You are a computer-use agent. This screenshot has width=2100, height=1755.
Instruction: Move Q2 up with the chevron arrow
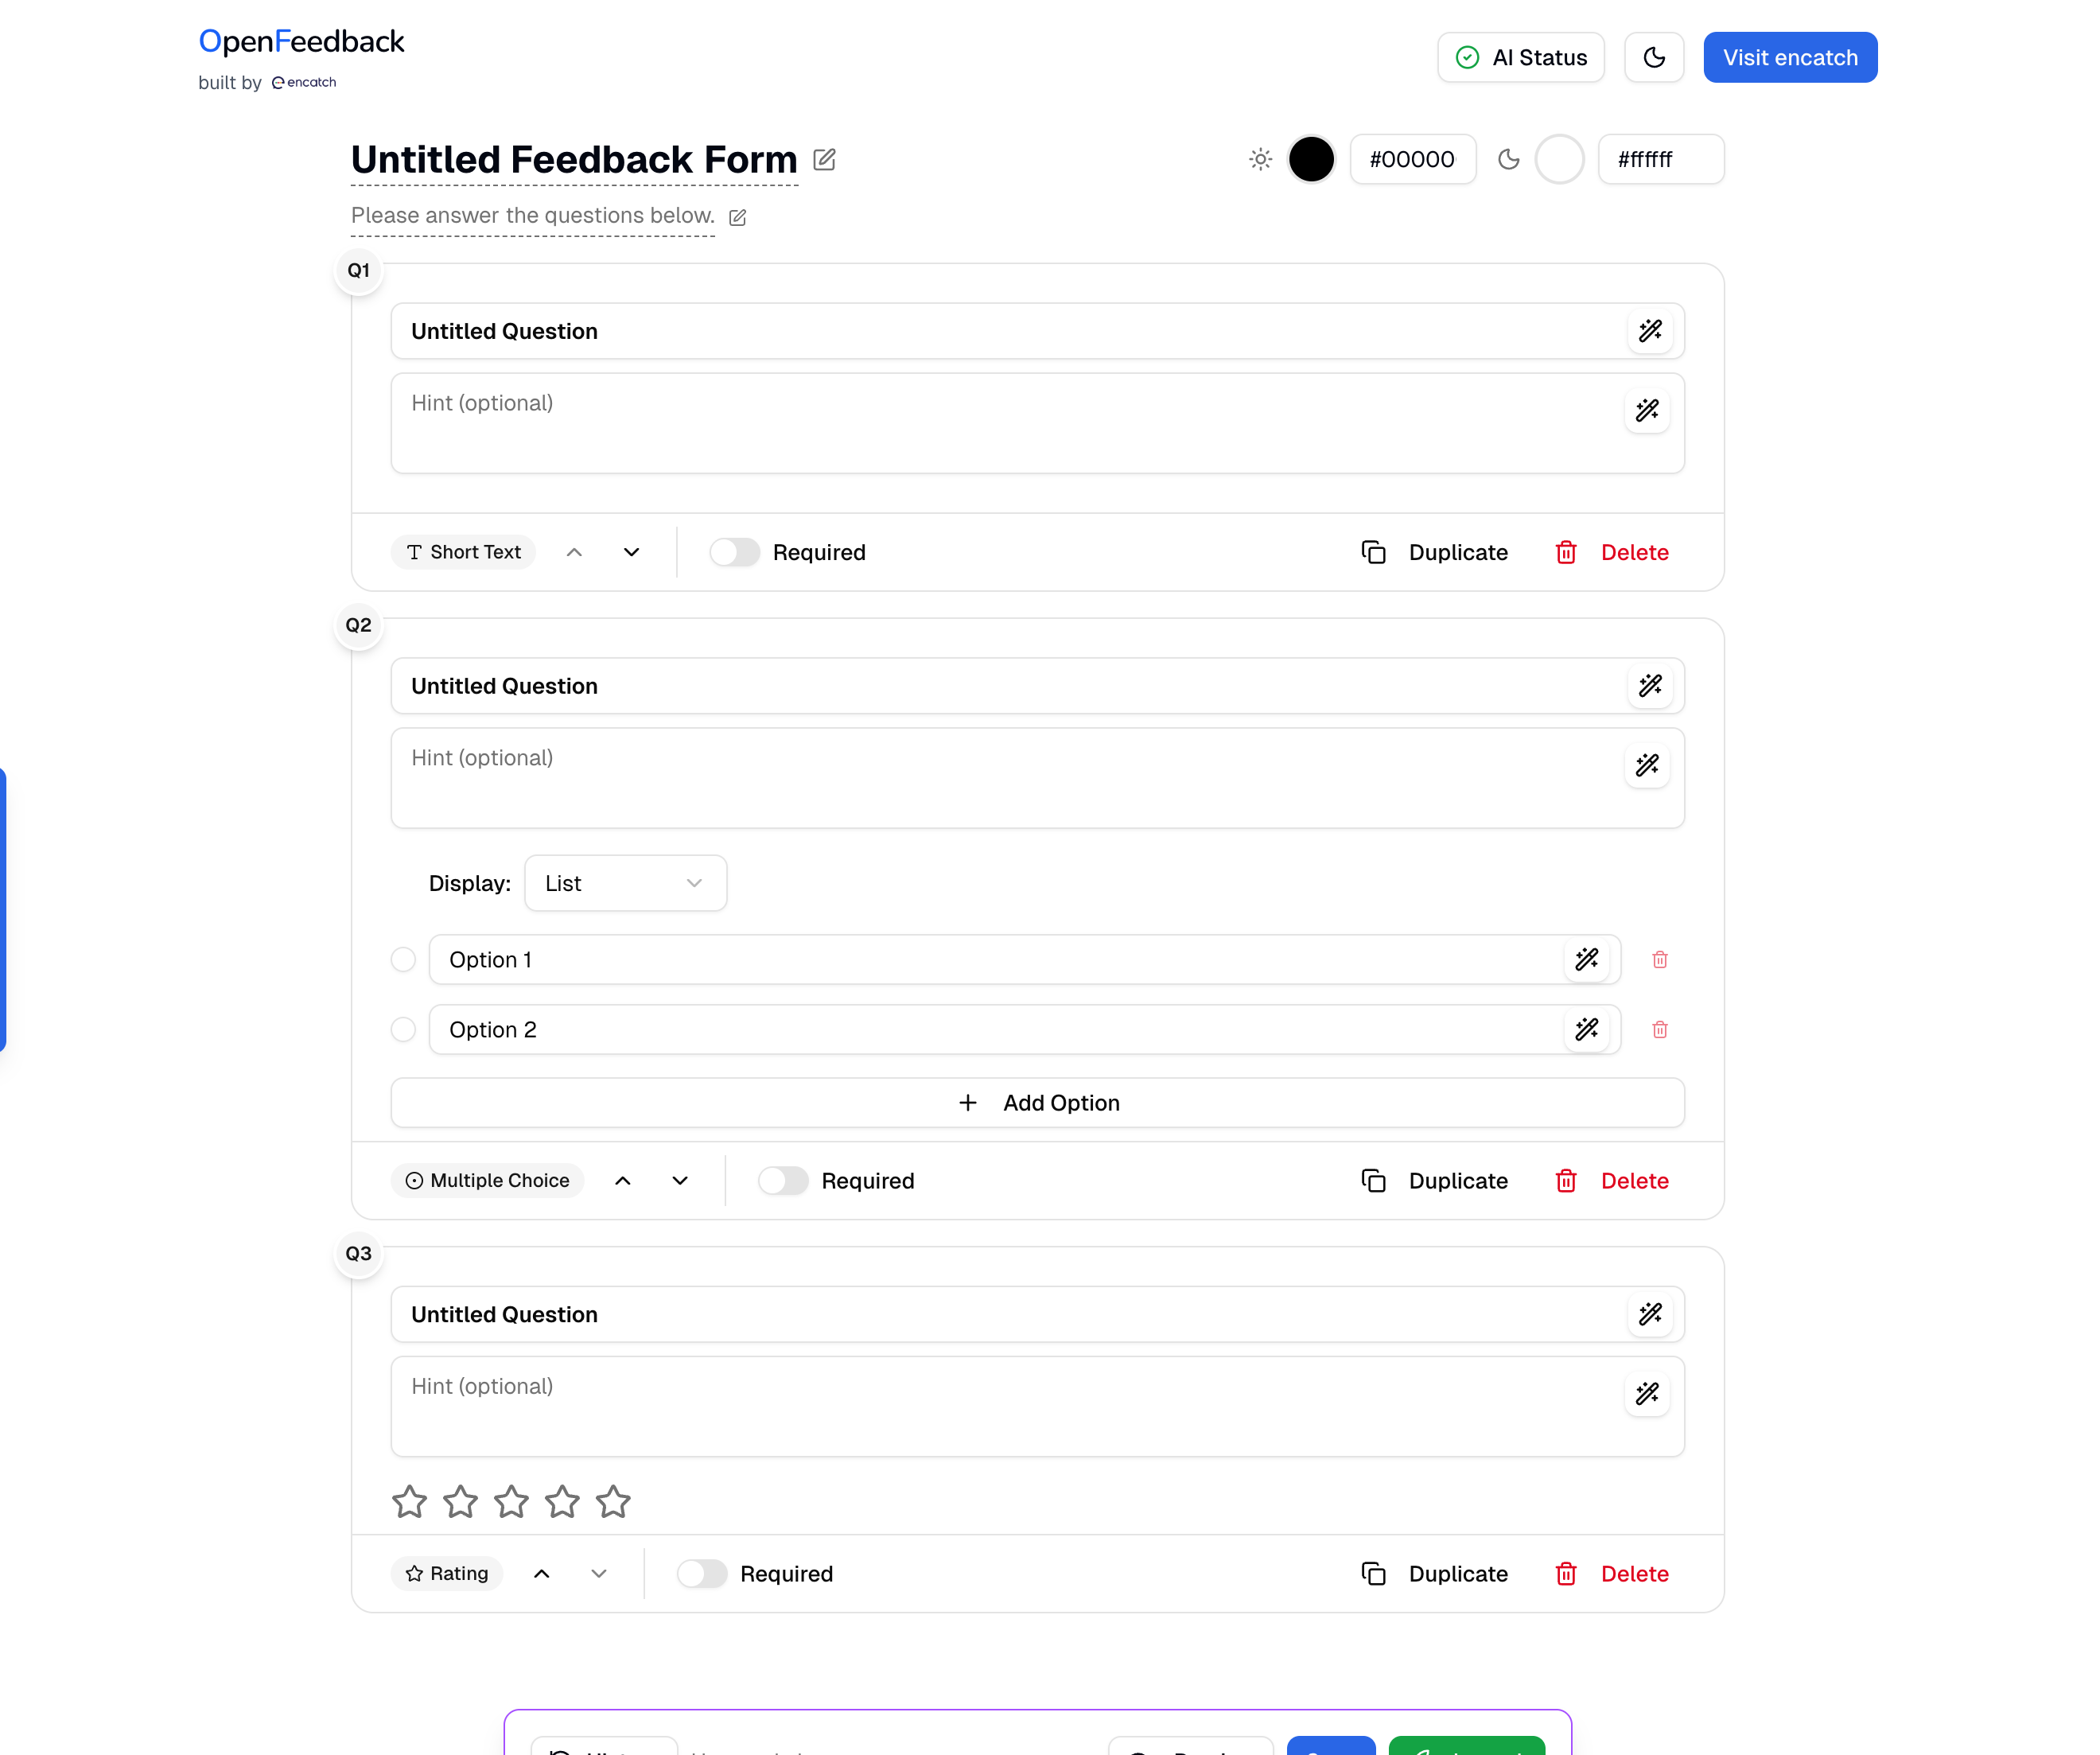coord(622,1181)
